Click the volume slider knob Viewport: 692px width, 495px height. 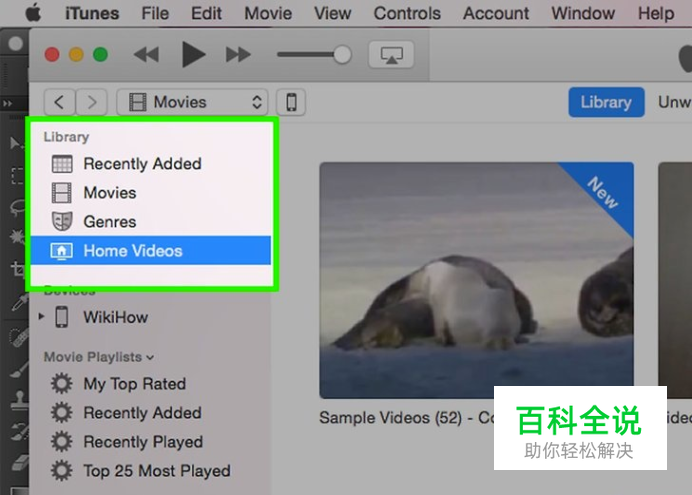point(342,55)
